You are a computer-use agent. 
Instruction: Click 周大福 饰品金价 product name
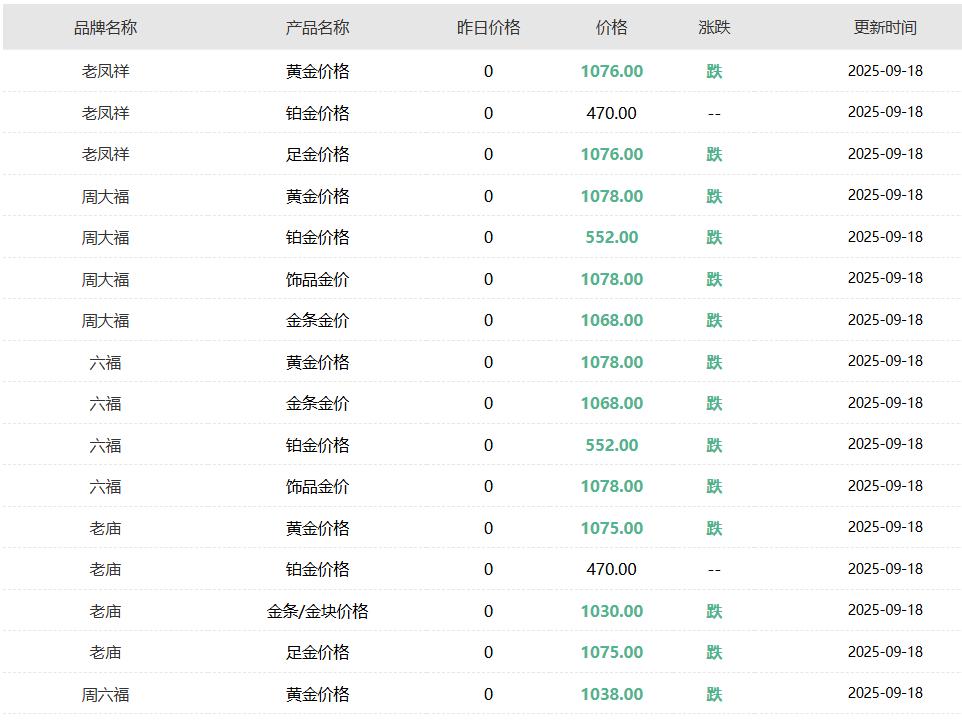(317, 279)
